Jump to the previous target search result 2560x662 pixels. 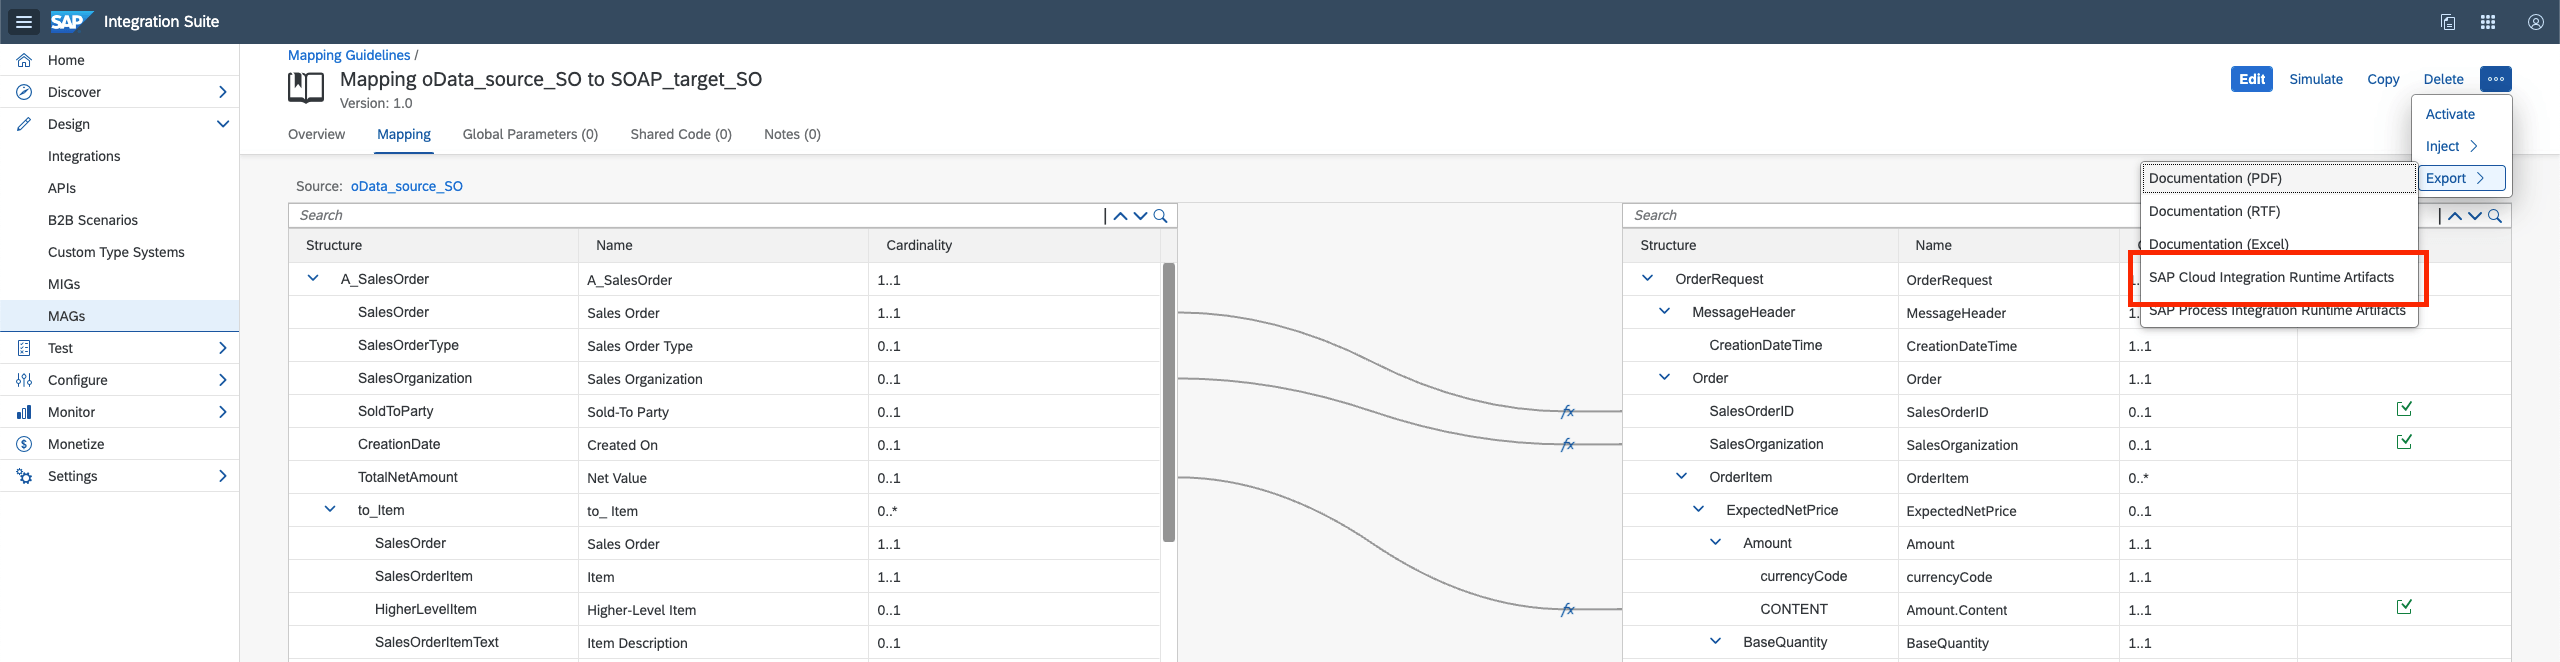coord(2454,216)
